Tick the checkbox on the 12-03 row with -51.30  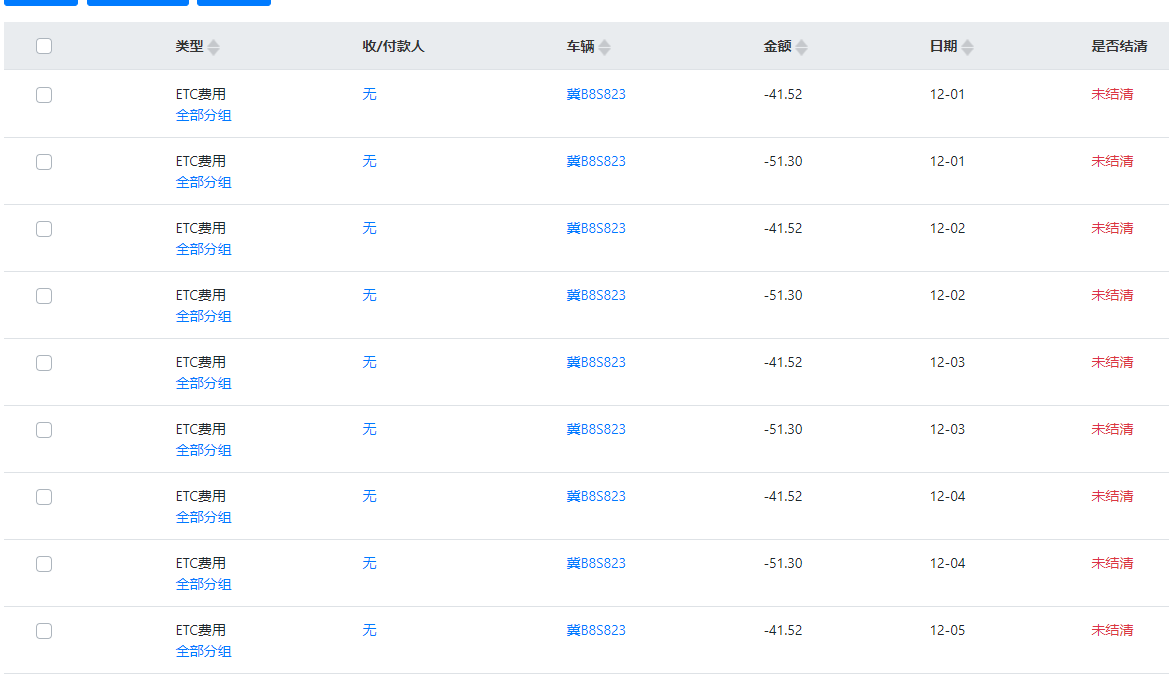coord(44,430)
